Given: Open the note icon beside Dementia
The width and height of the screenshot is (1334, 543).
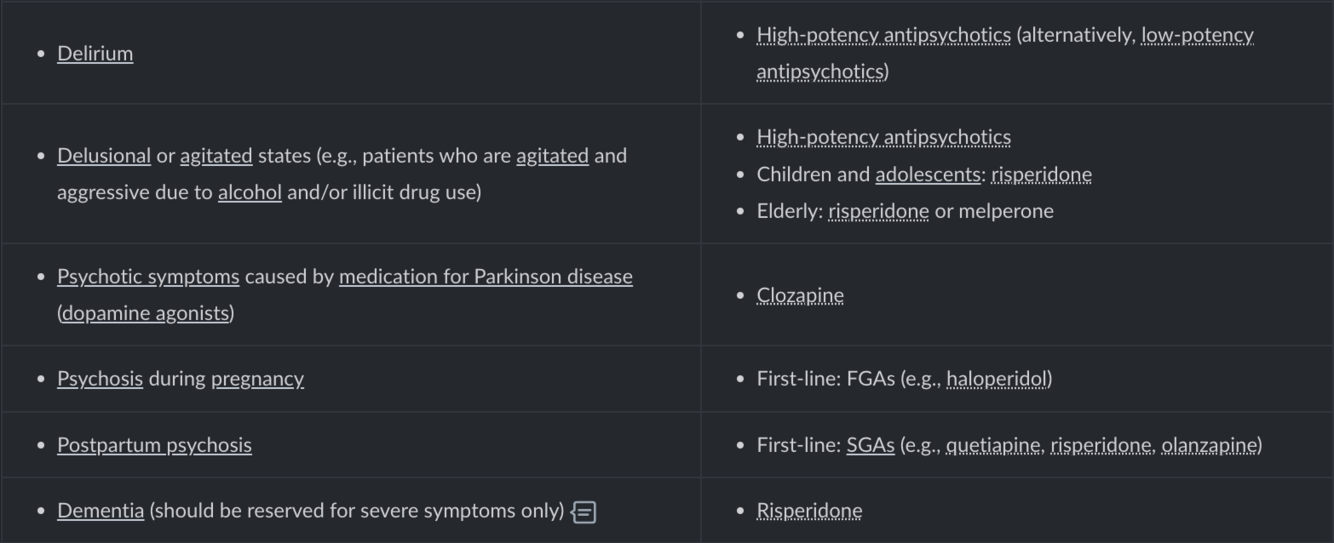Looking at the screenshot, I should coord(584,512).
